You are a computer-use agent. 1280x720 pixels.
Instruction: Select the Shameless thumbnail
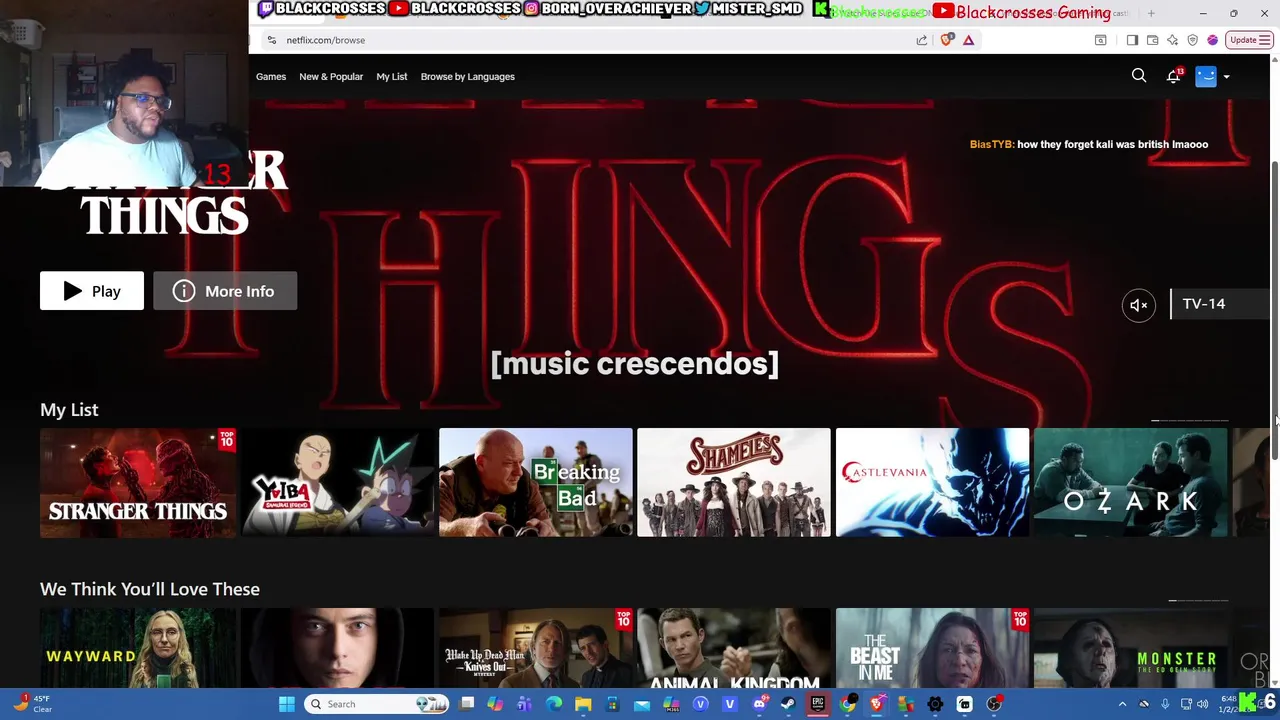pos(734,483)
